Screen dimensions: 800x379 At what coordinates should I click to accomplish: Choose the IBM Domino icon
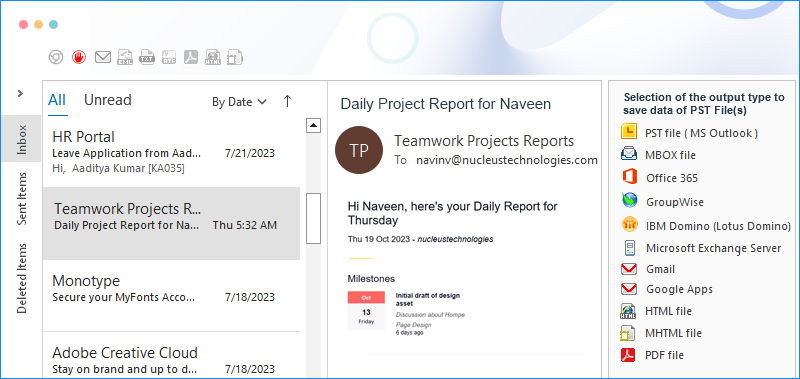pos(630,225)
